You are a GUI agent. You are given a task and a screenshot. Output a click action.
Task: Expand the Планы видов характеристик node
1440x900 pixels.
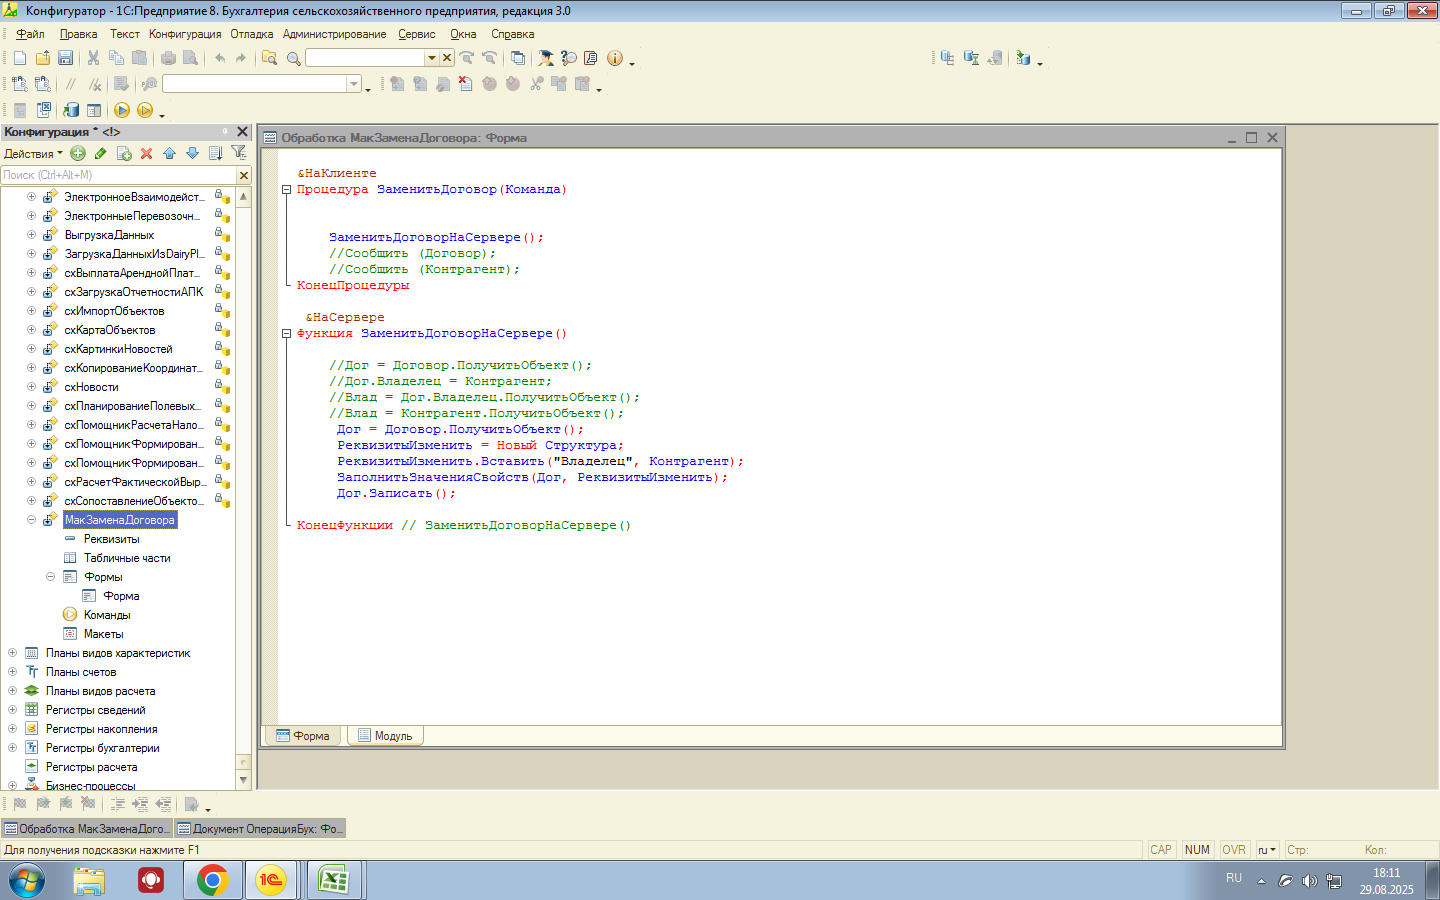click(x=12, y=653)
